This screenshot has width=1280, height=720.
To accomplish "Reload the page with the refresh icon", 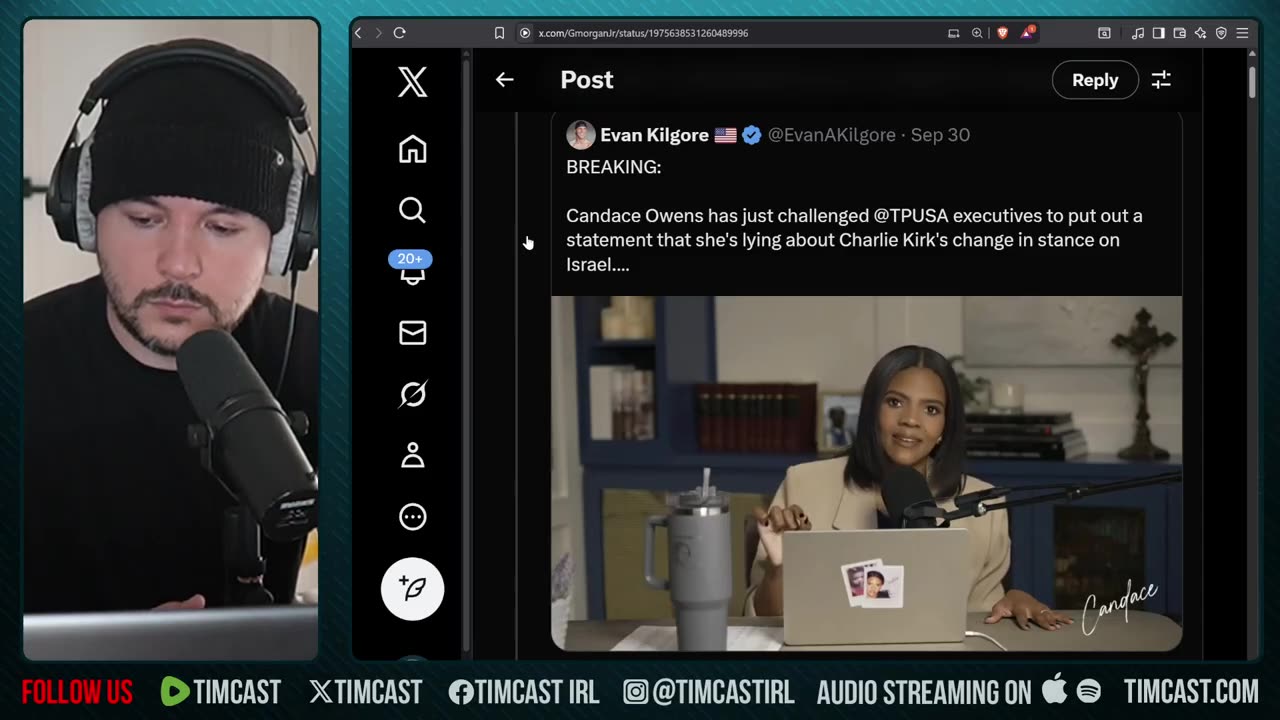I will 399,33.
